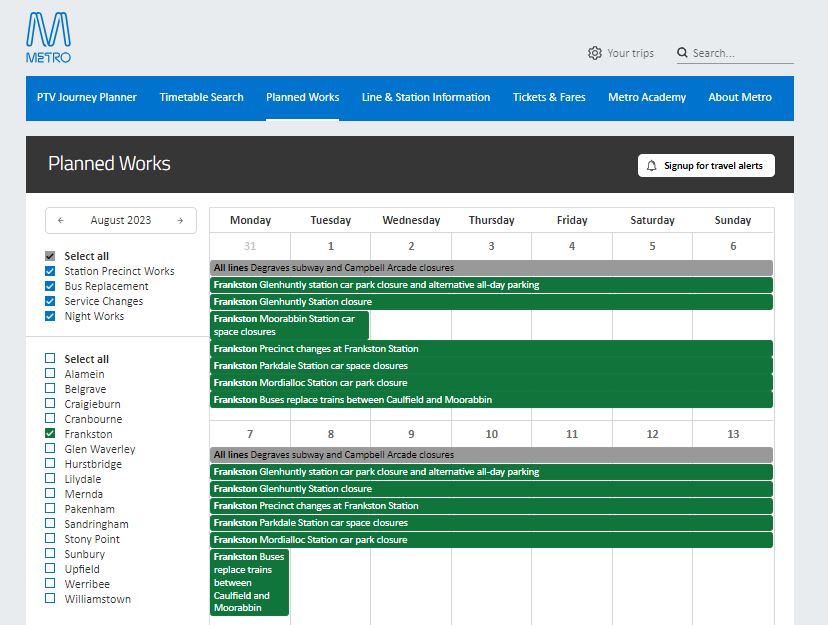The height and width of the screenshot is (625, 828).
Task: Open second week Degraves subway closures event
Action: click(491, 454)
